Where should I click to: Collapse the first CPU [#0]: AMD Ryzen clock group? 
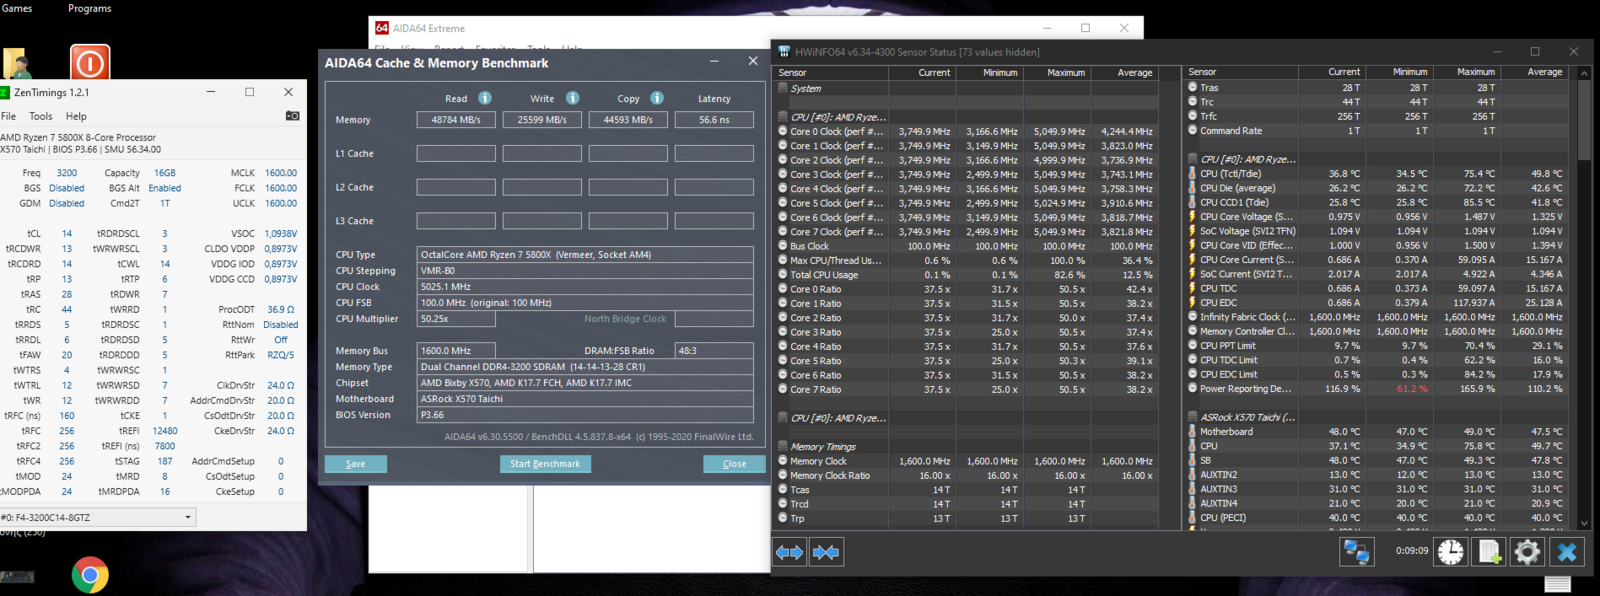[783, 117]
